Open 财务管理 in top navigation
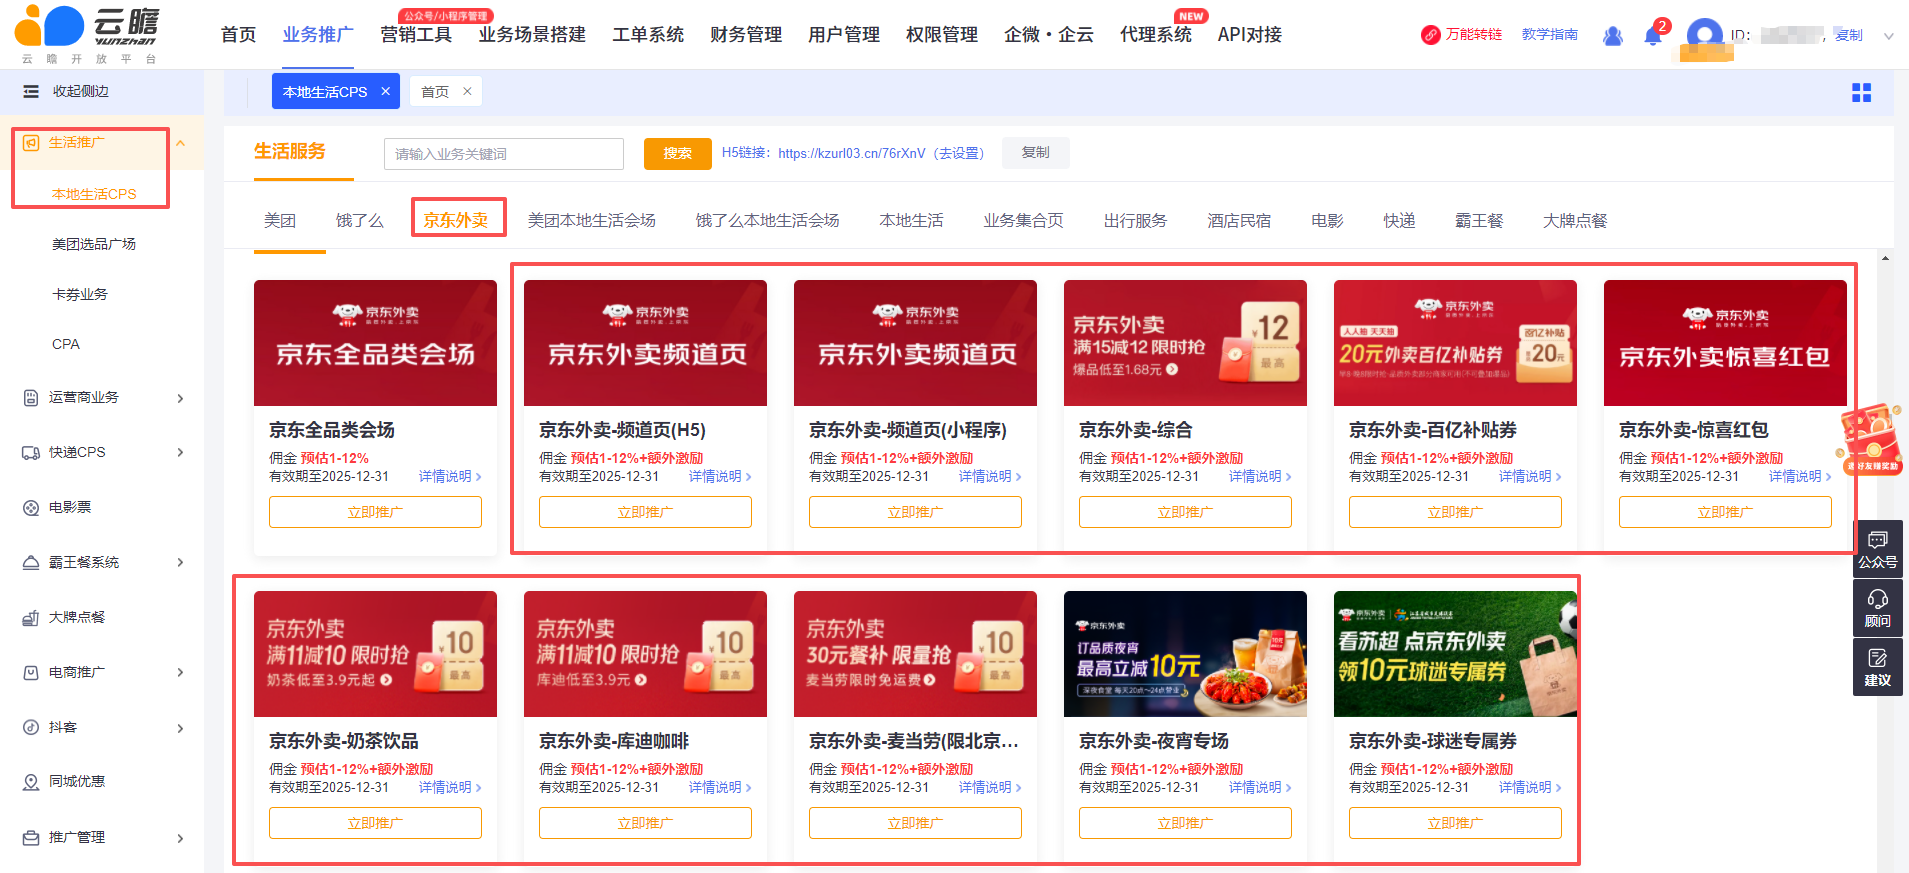Image resolution: width=1909 pixels, height=873 pixels. click(746, 35)
